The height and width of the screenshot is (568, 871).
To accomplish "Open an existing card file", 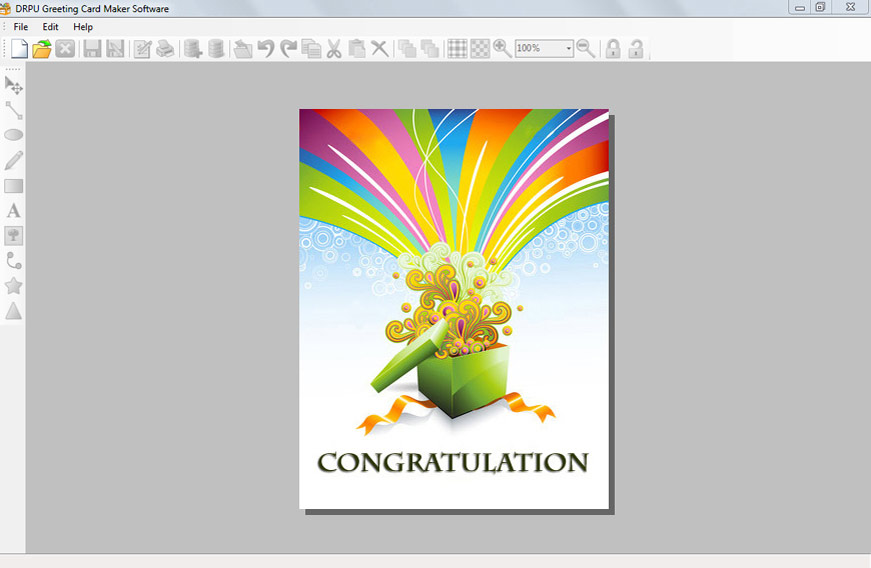I will [42, 49].
